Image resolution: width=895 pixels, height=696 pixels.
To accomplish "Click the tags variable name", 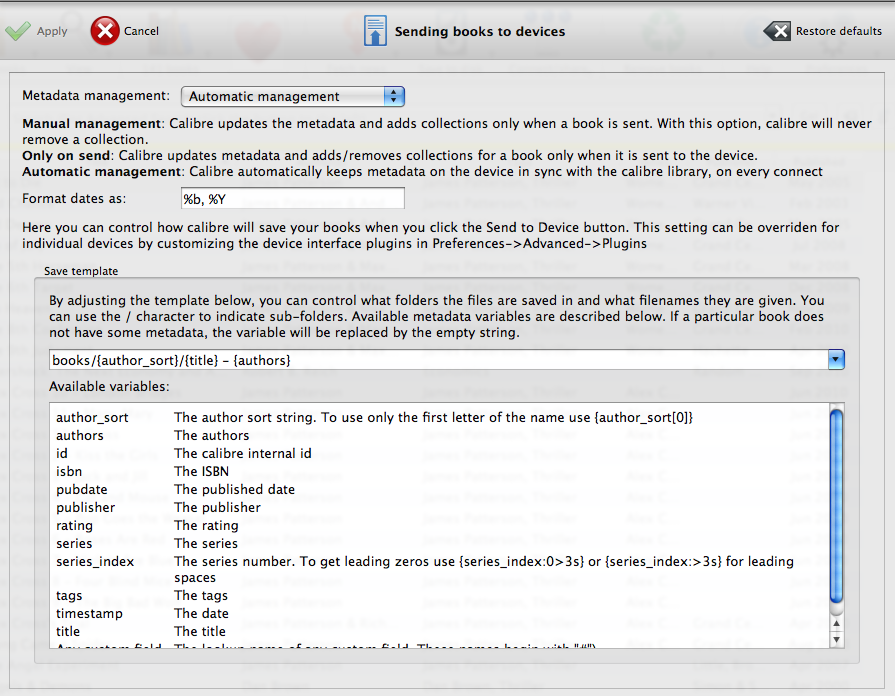I will (68, 596).
